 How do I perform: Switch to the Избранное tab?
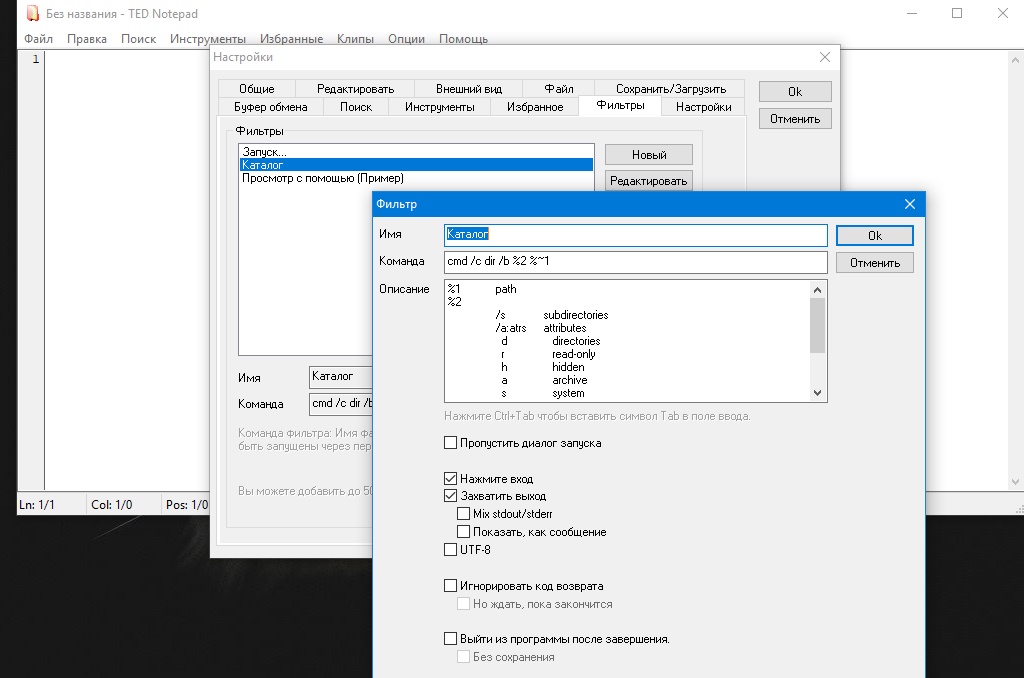pos(535,107)
